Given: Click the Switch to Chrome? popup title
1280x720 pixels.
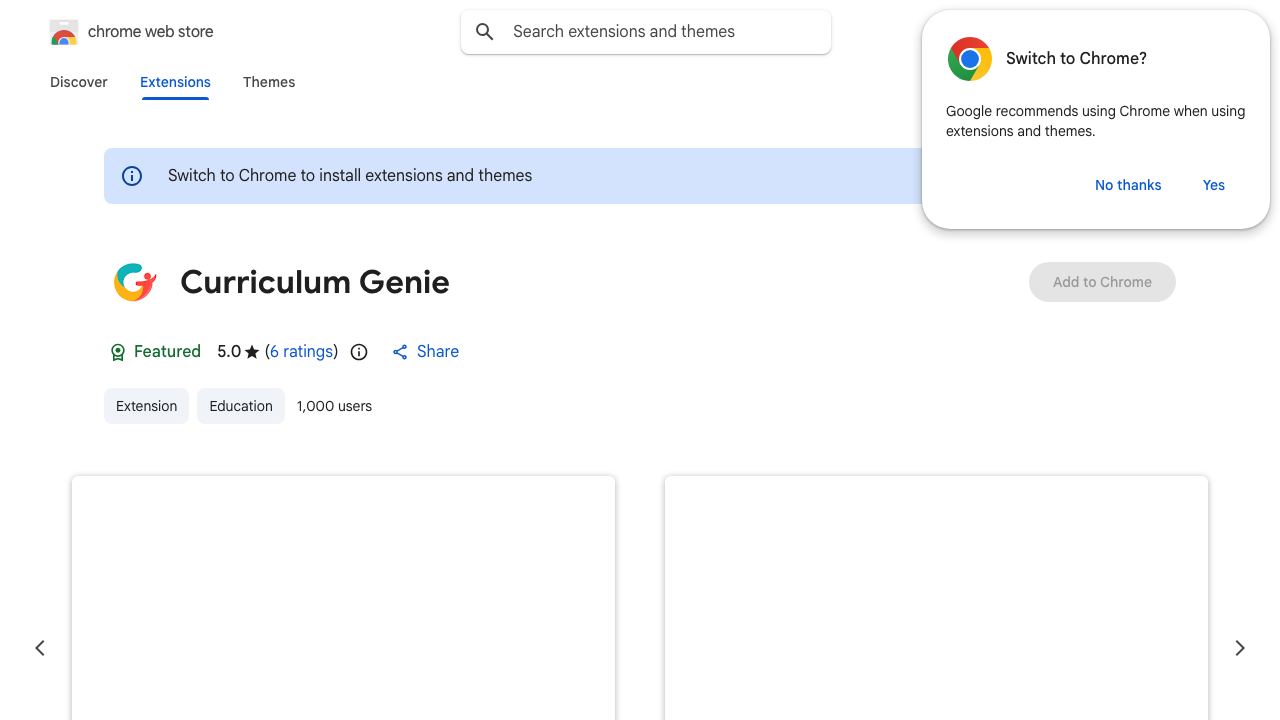Looking at the screenshot, I should click(x=1076, y=59).
